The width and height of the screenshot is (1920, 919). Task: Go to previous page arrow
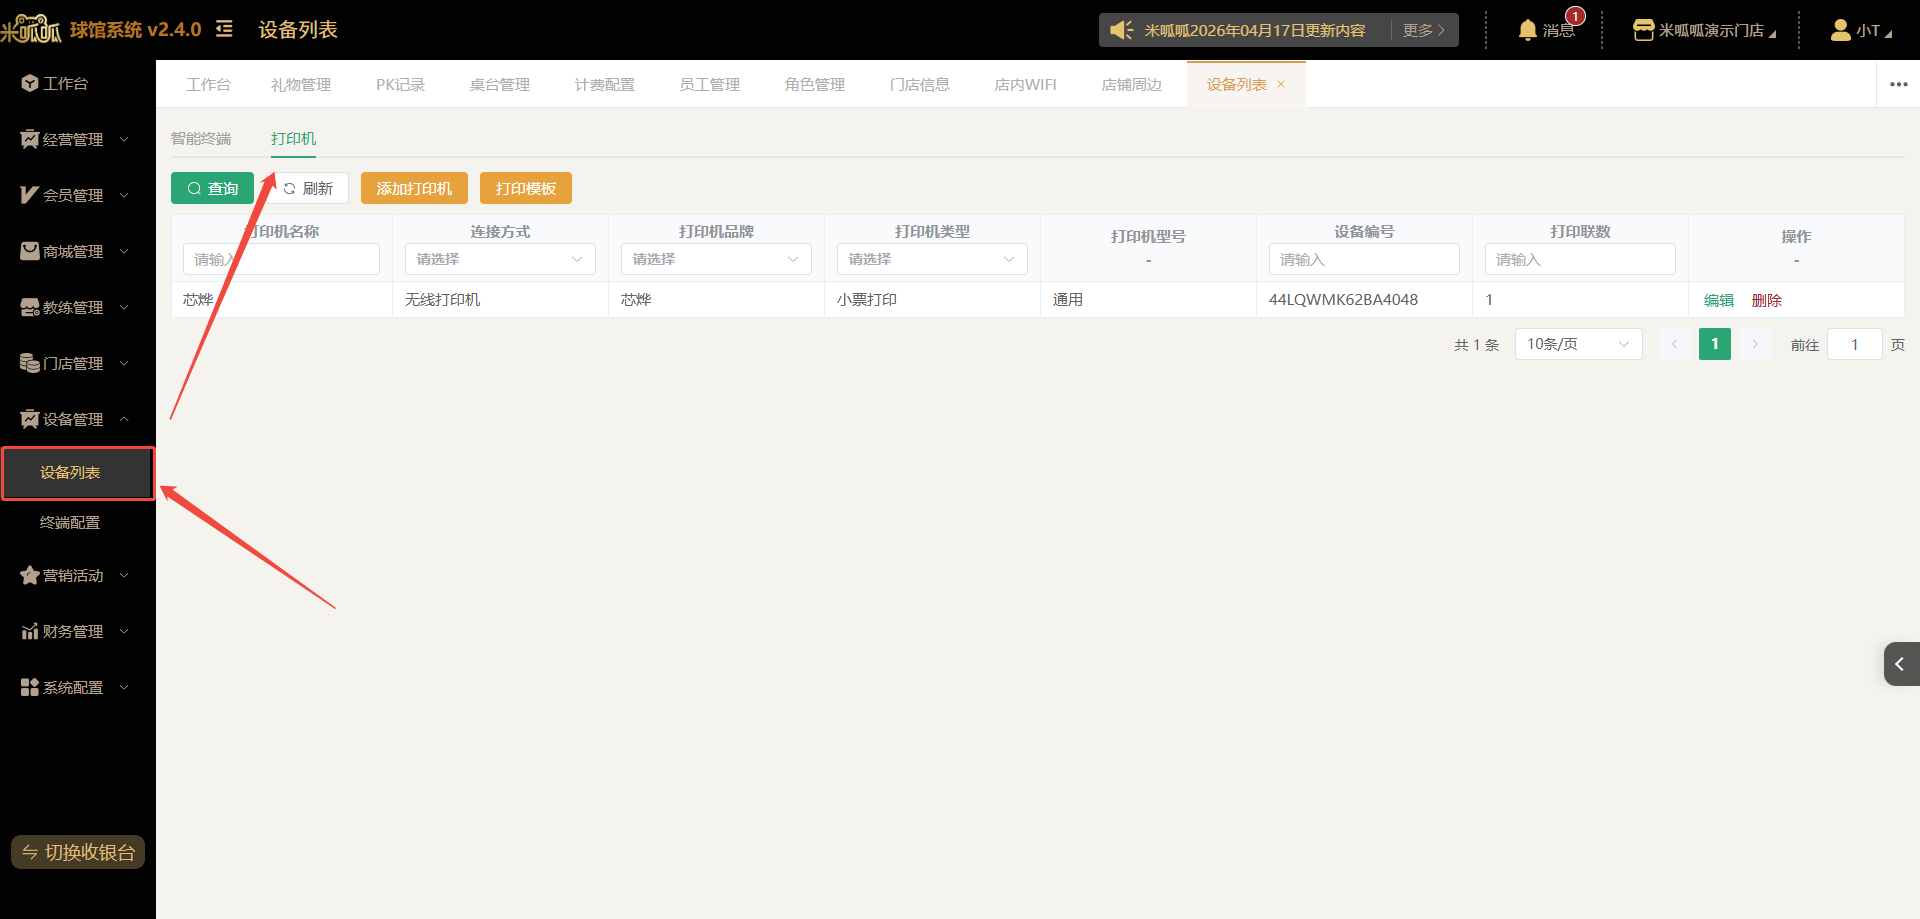(1674, 344)
